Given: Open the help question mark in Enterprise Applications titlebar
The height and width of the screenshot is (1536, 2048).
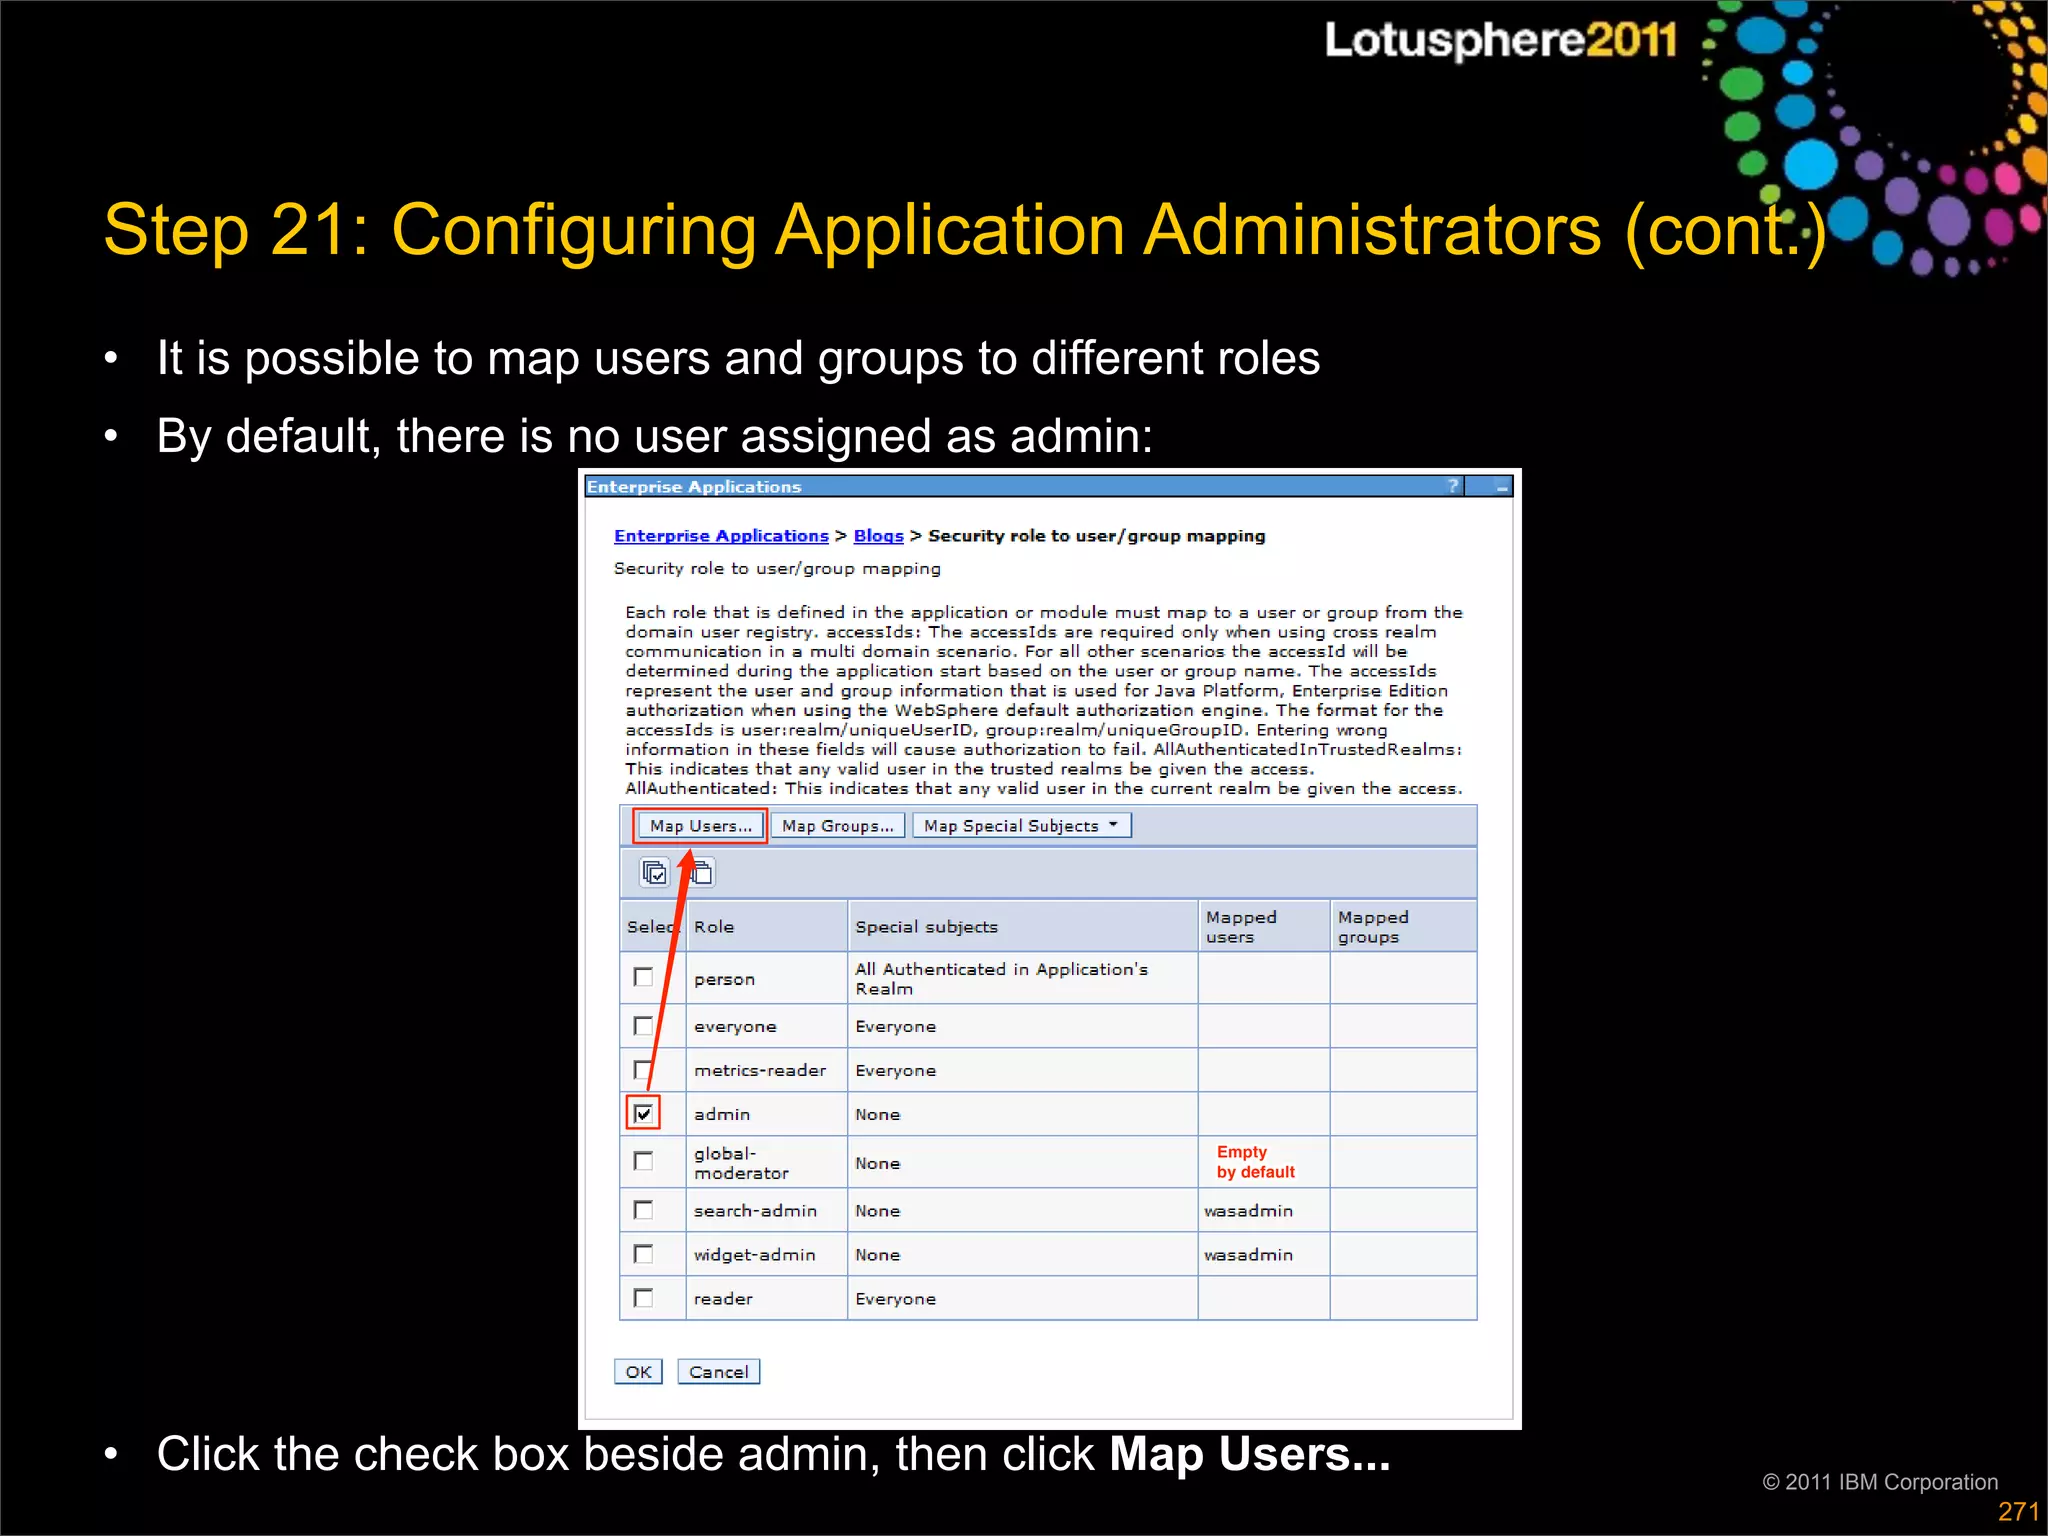Looking at the screenshot, I should [1453, 486].
